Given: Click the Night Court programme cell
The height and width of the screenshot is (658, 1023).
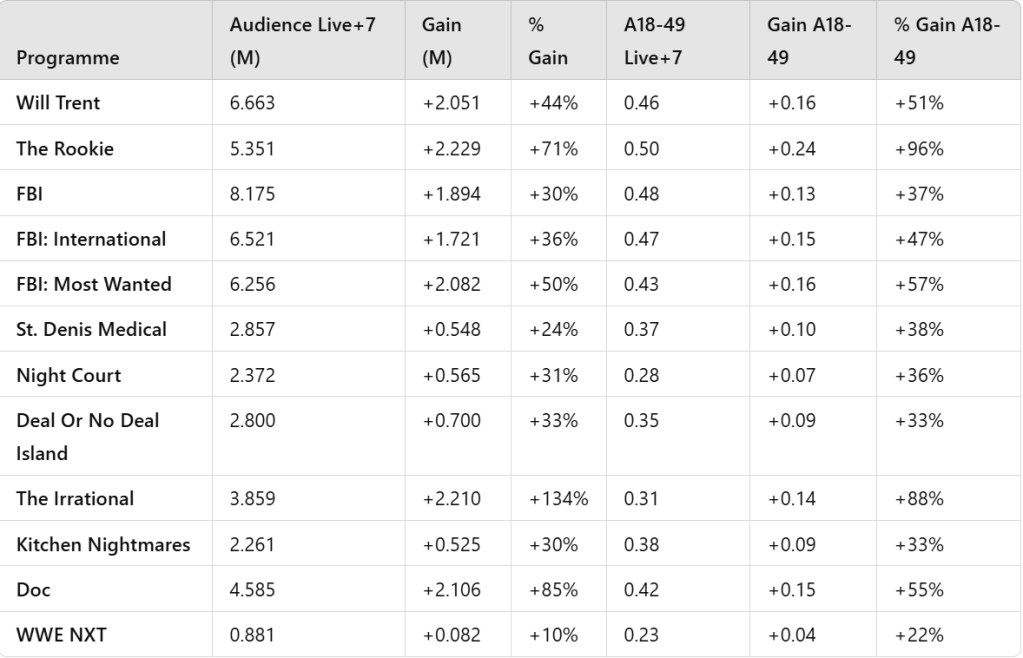Looking at the screenshot, I should pyautogui.click(x=68, y=375).
